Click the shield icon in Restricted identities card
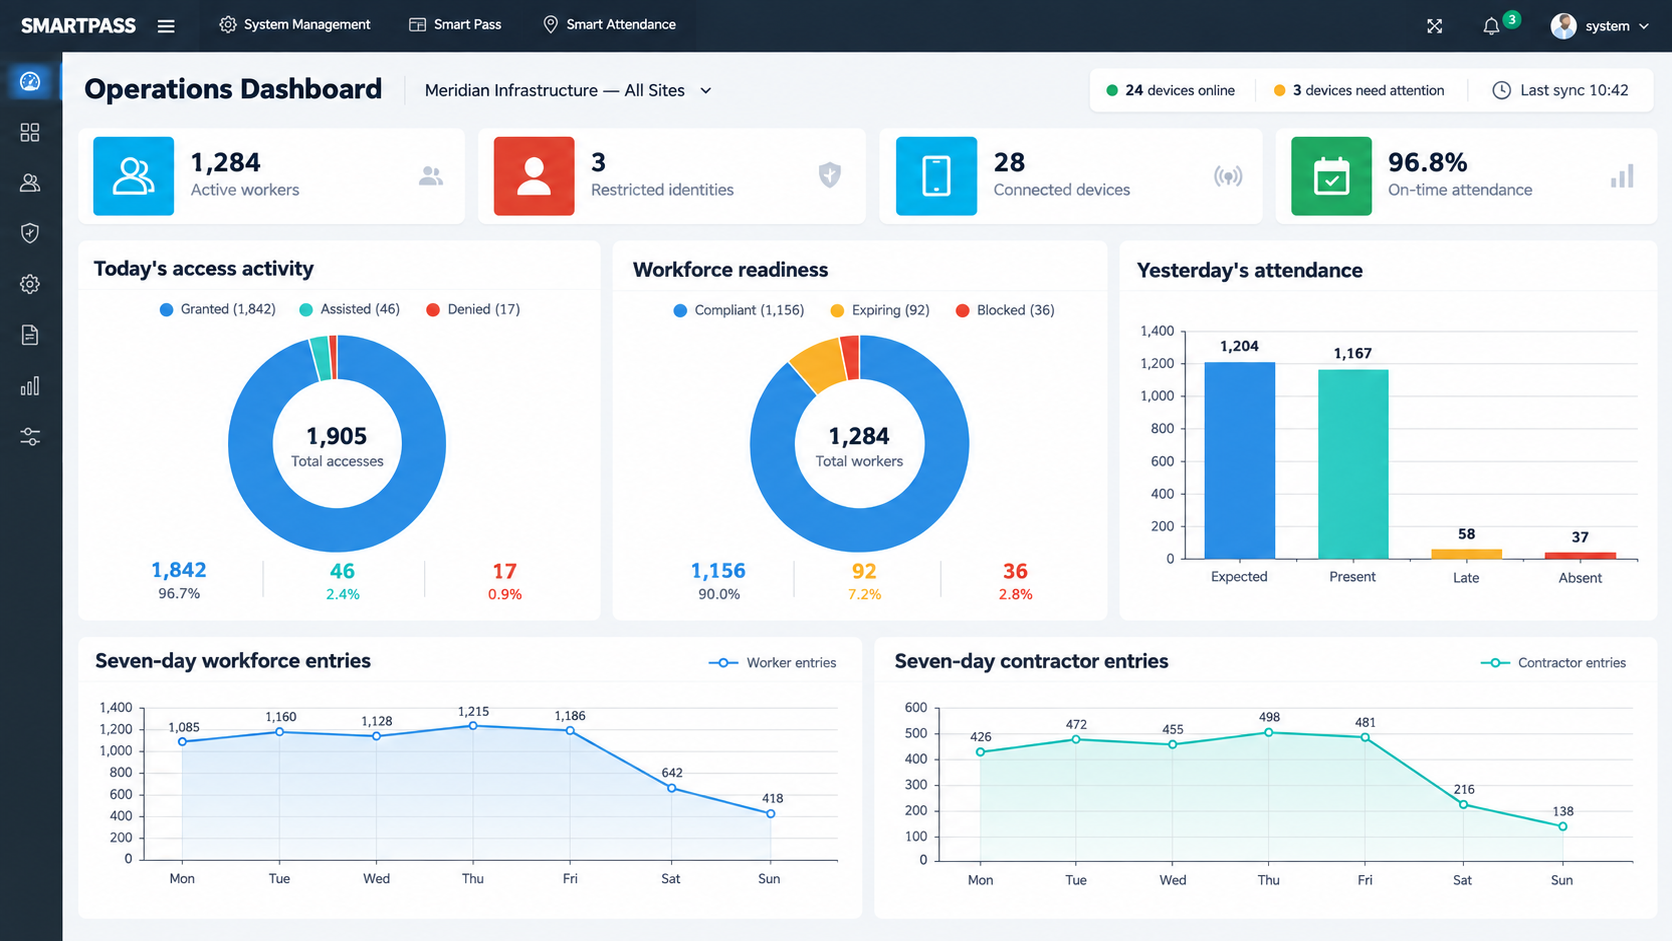Image resolution: width=1672 pixels, height=941 pixels. click(830, 175)
